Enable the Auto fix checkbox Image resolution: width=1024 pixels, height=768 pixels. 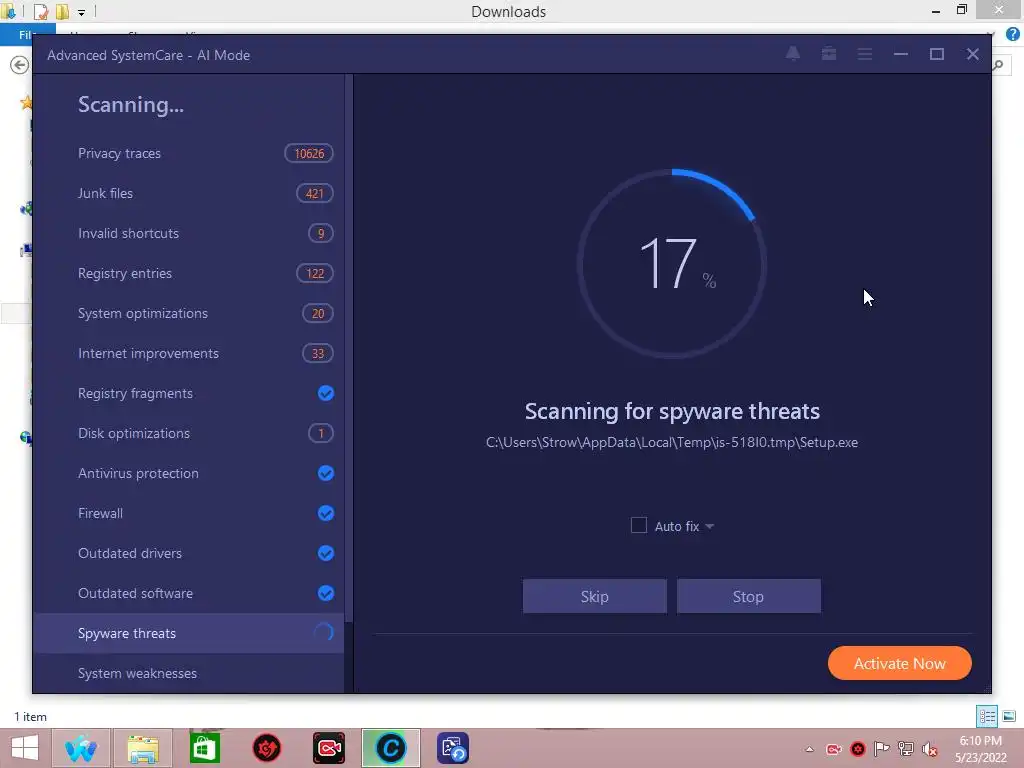click(639, 525)
